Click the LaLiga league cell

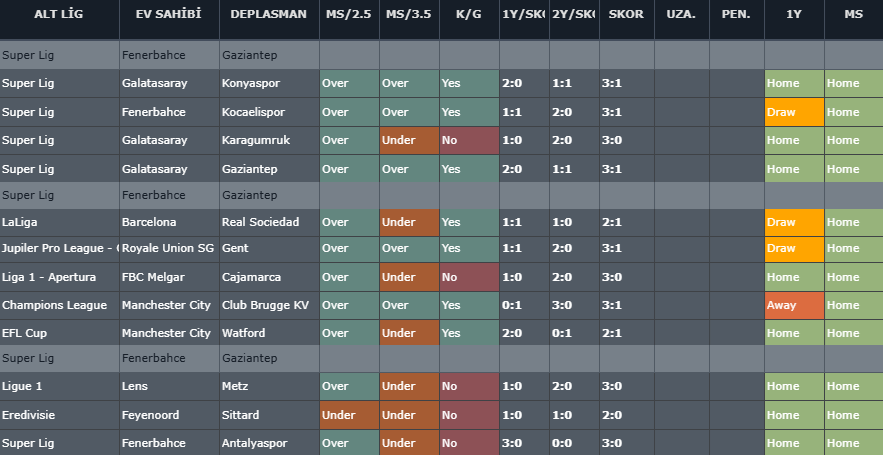point(59,222)
